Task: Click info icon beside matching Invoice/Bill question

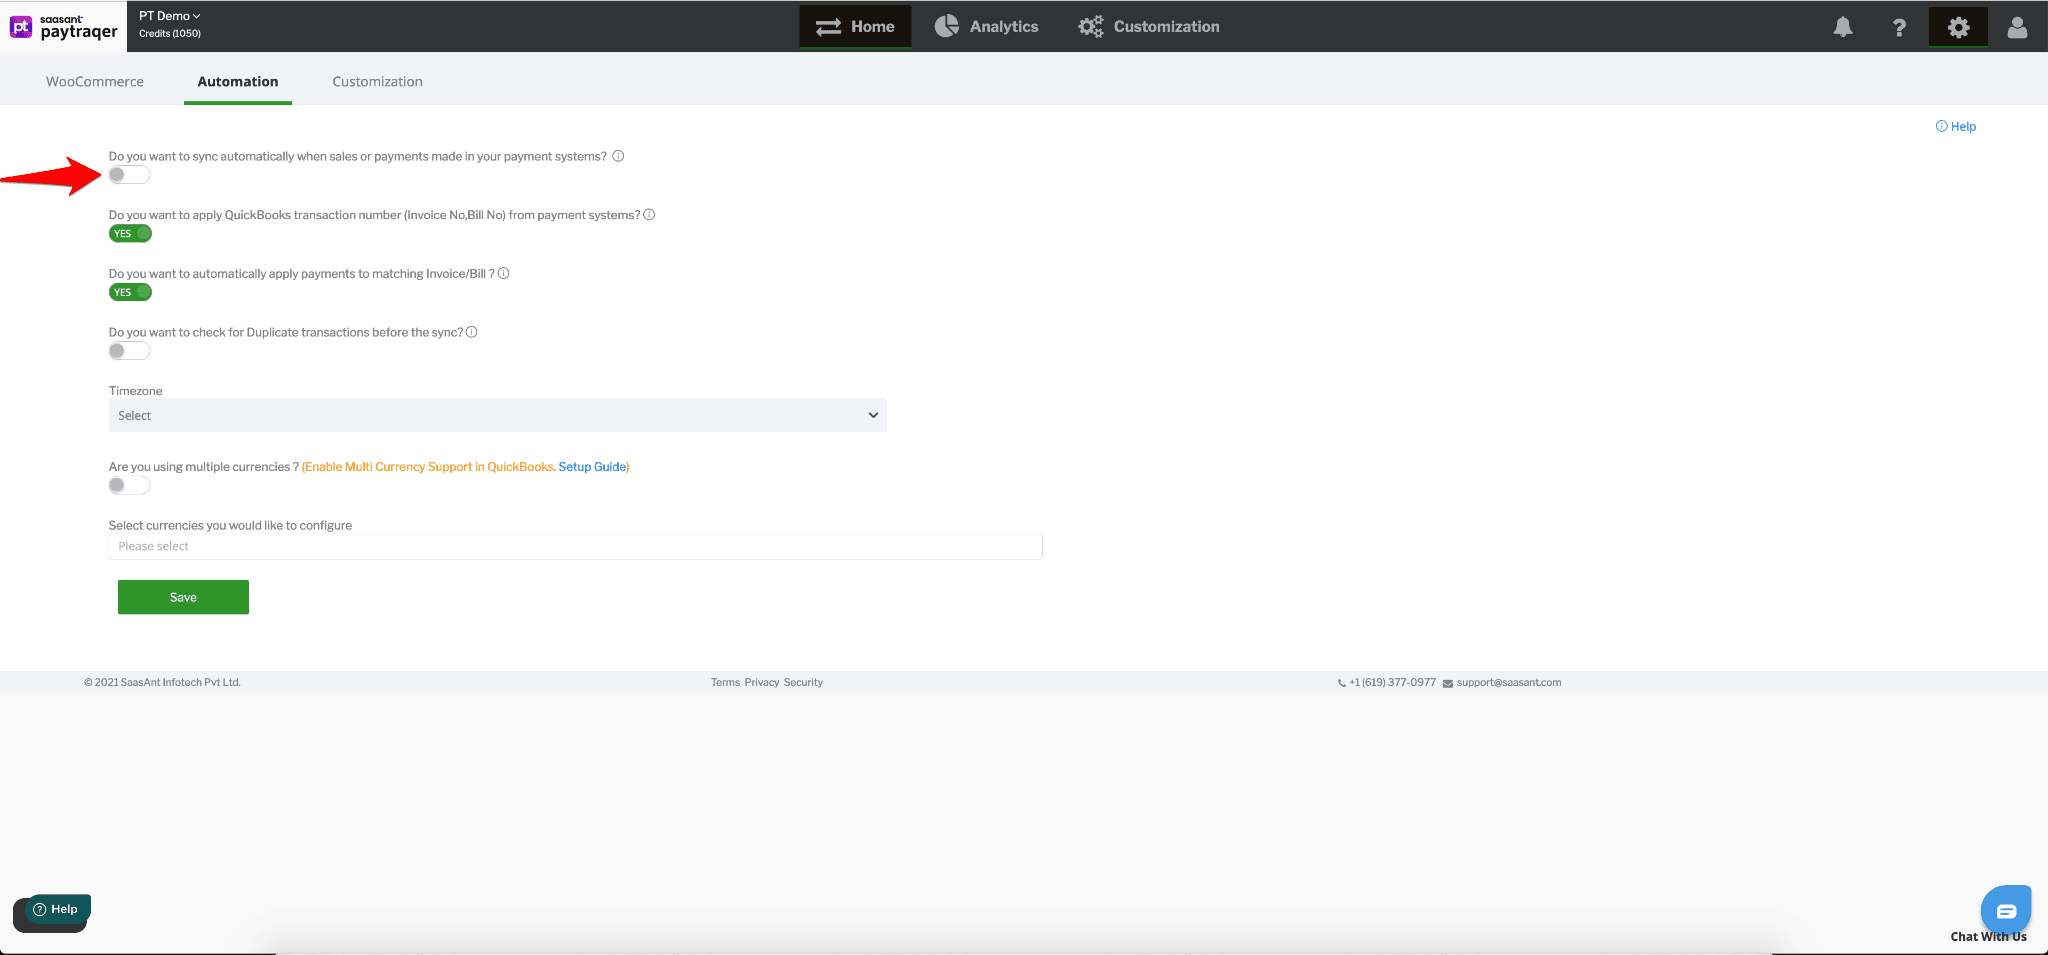Action: click(504, 273)
